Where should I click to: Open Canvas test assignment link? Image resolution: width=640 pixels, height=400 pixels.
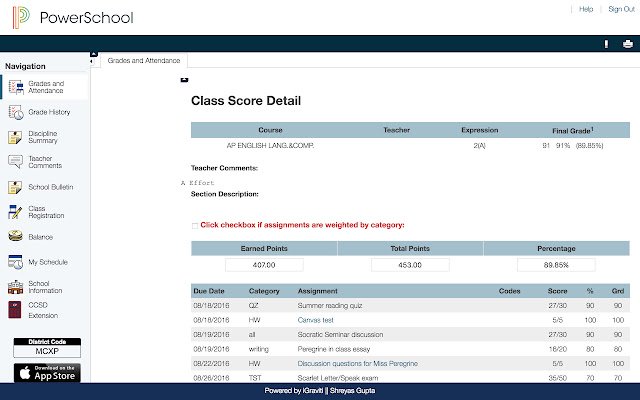click(316, 320)
